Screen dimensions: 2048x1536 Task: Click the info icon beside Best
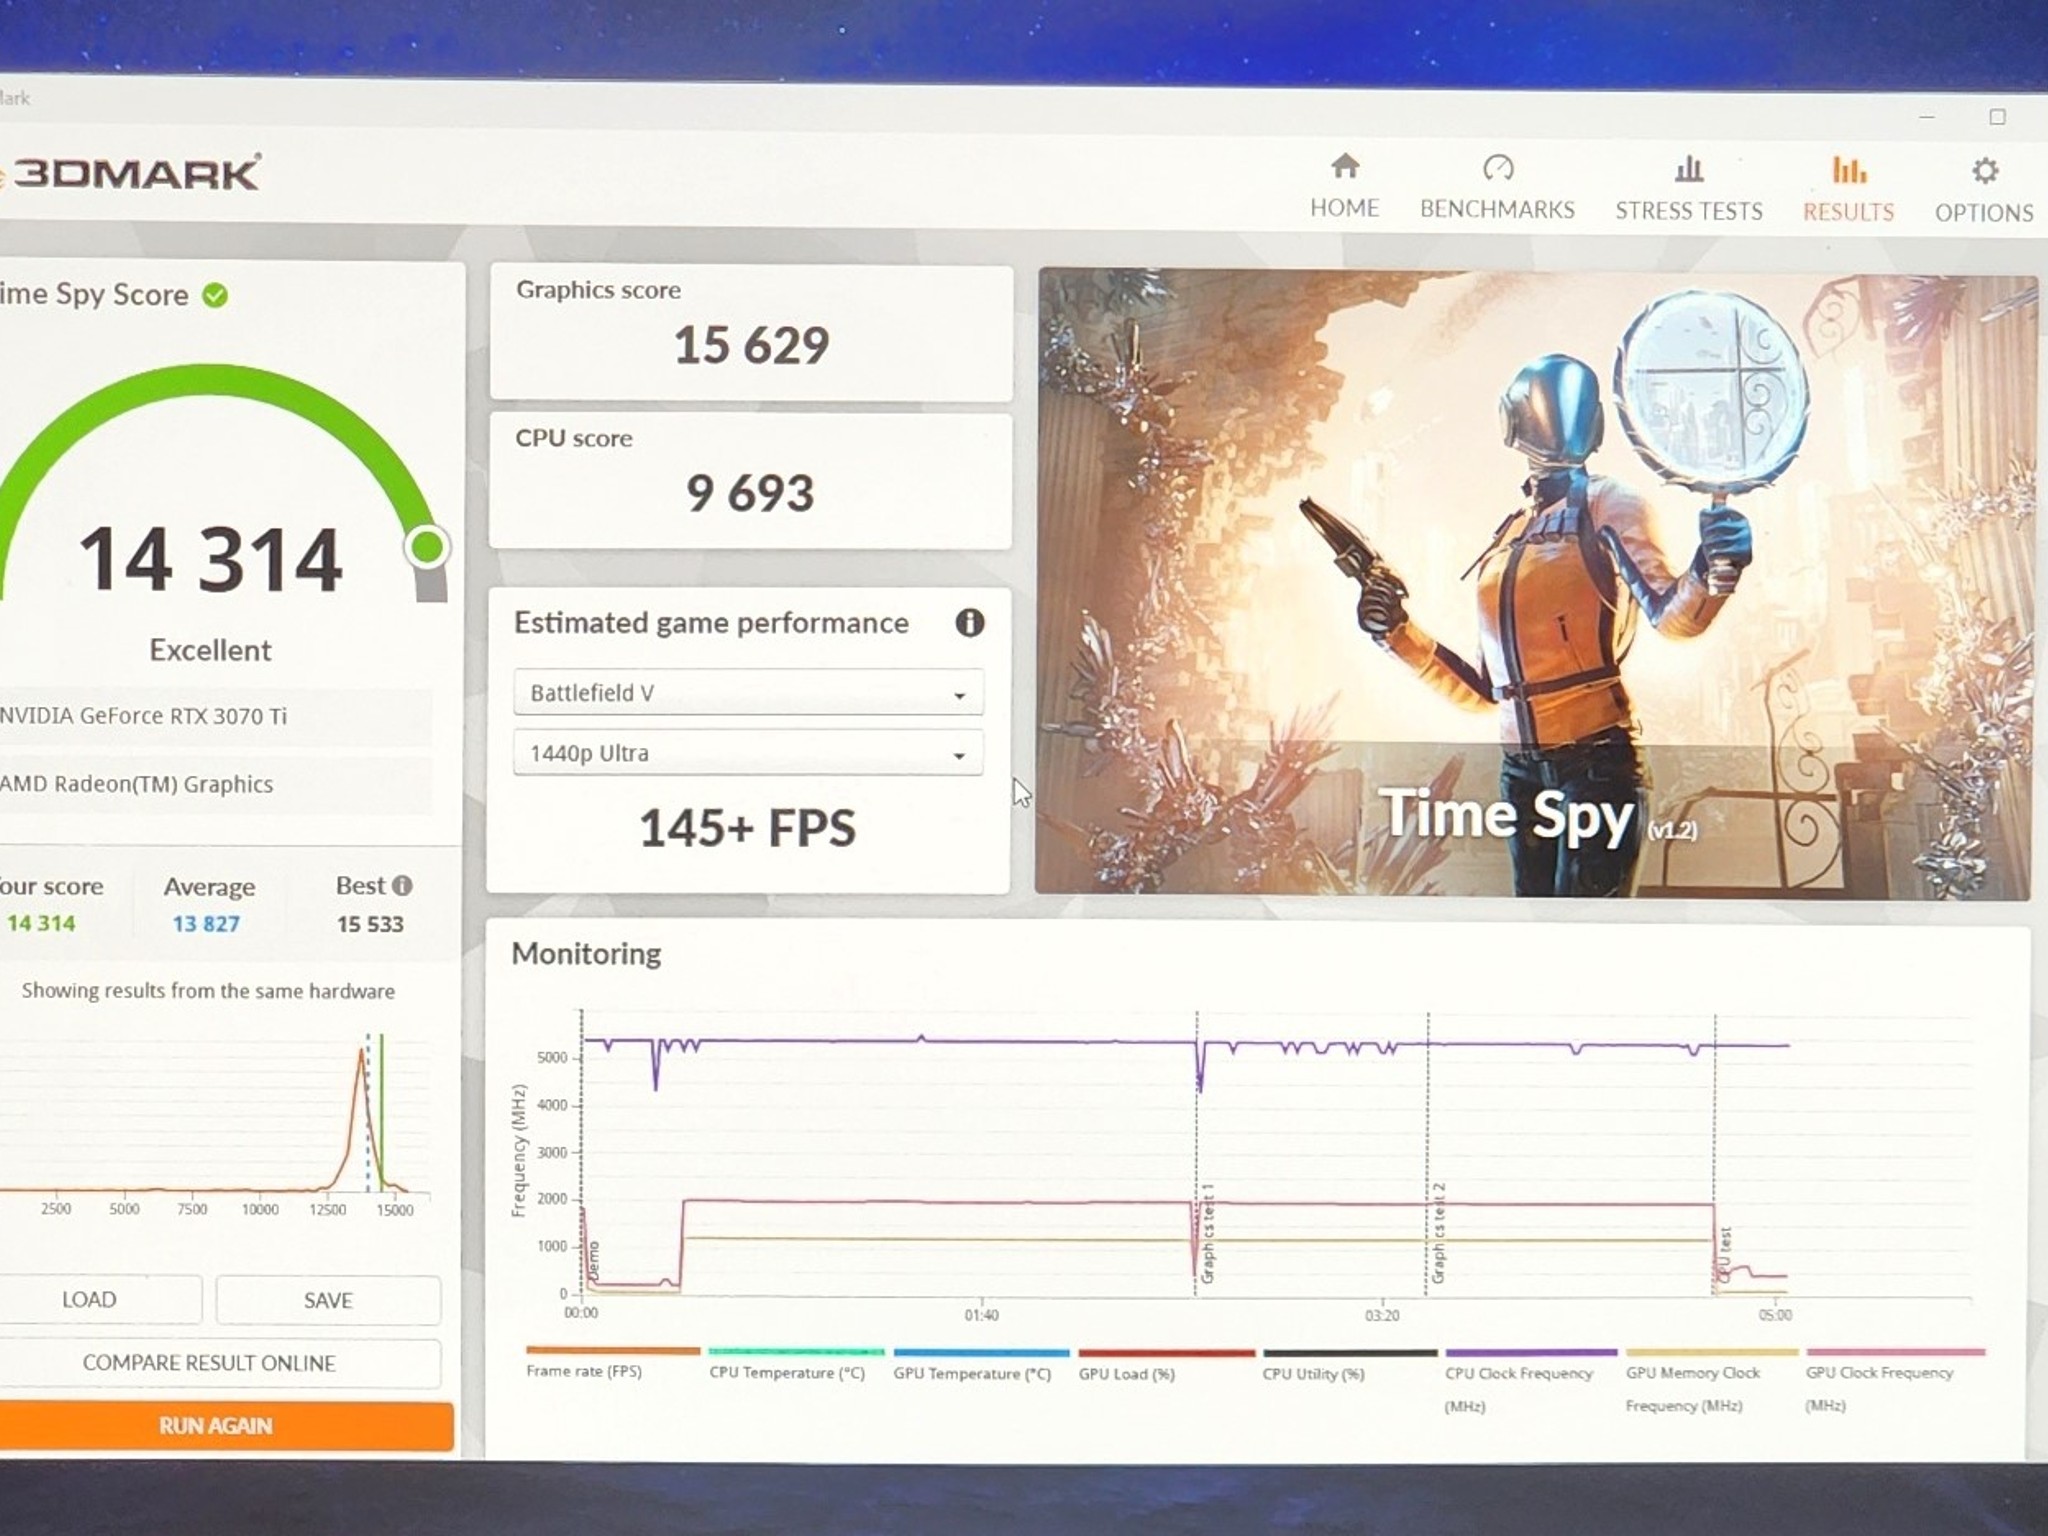coord(402,885)
